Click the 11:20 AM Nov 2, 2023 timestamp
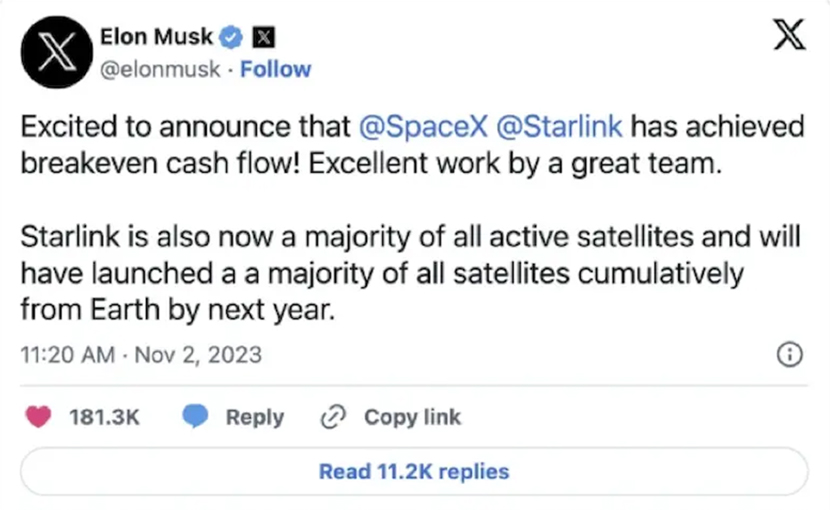The height and width of the screenshot is (510, 830). point(141,354)
